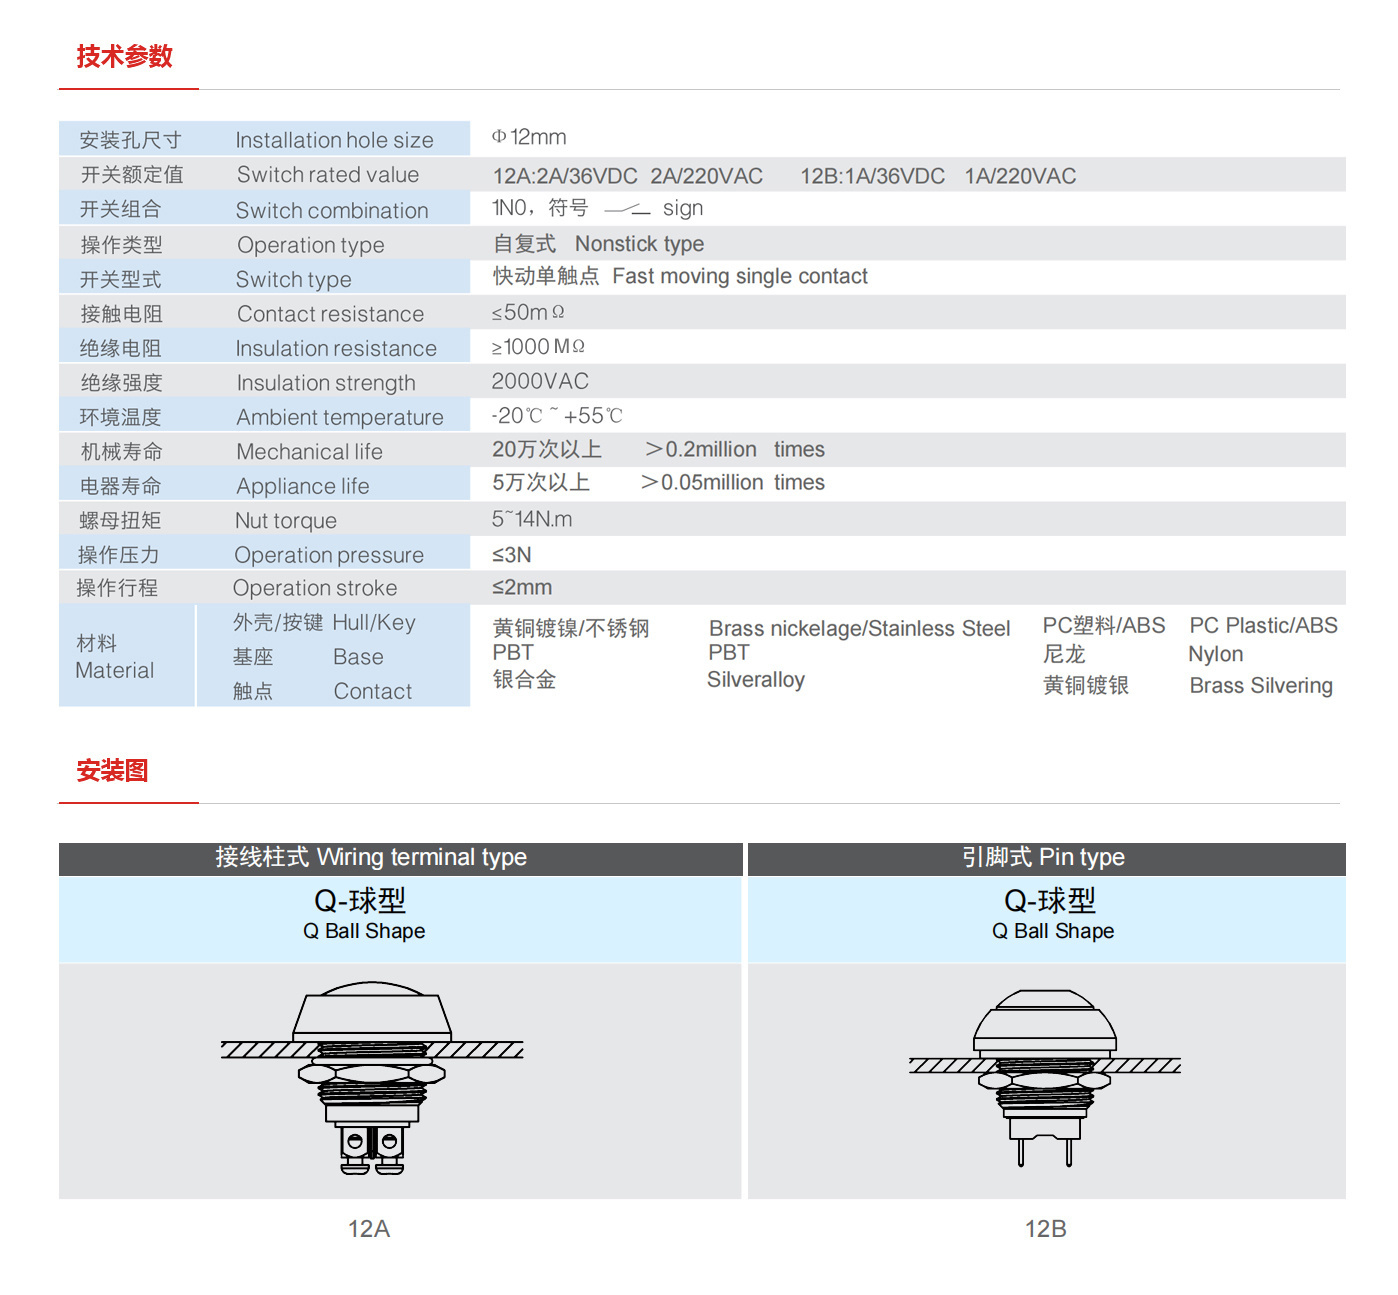
Task: Click the normally-open switch symbol sign
Action: pyautogui.click(x=627, y=209)
